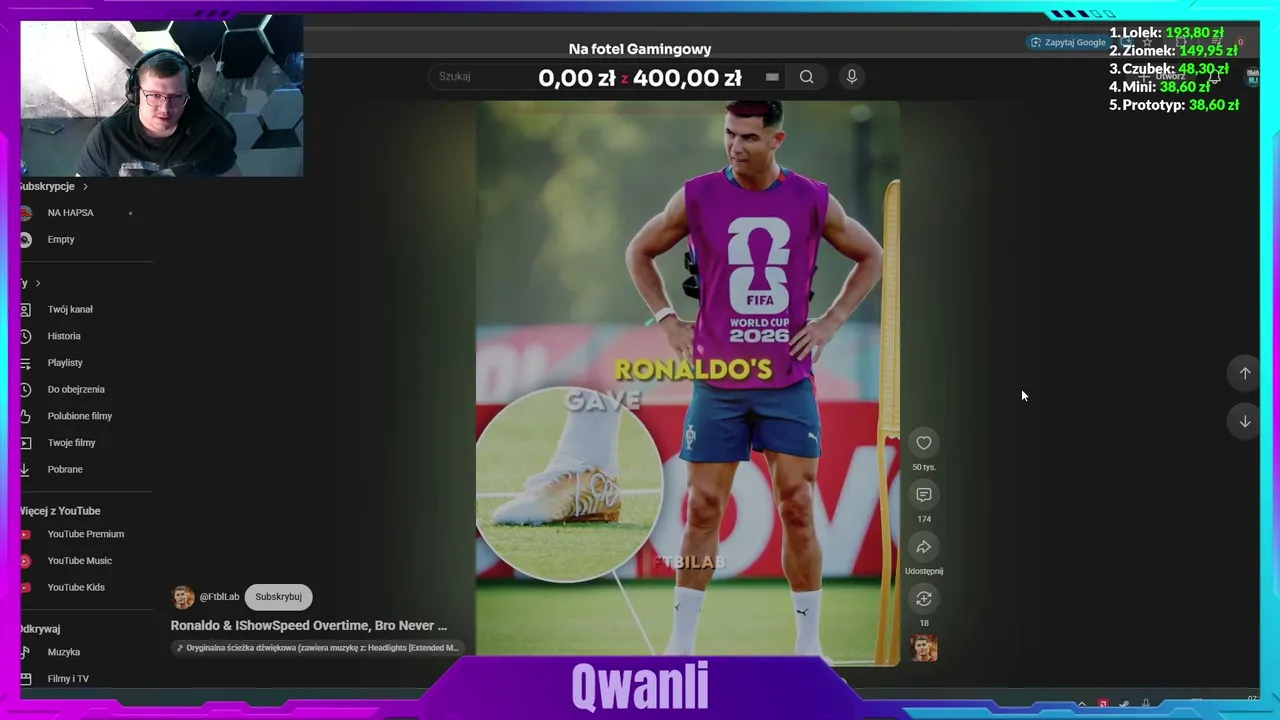Viewport: 1280px width, 720px height.
Task: Click the YouTube Kids logo icon
Action: pyautogui.click(x=25, y=588)
